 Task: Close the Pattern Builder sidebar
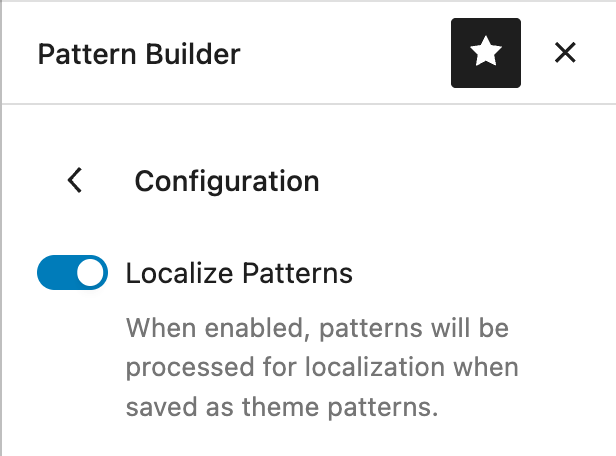(565, 53)
